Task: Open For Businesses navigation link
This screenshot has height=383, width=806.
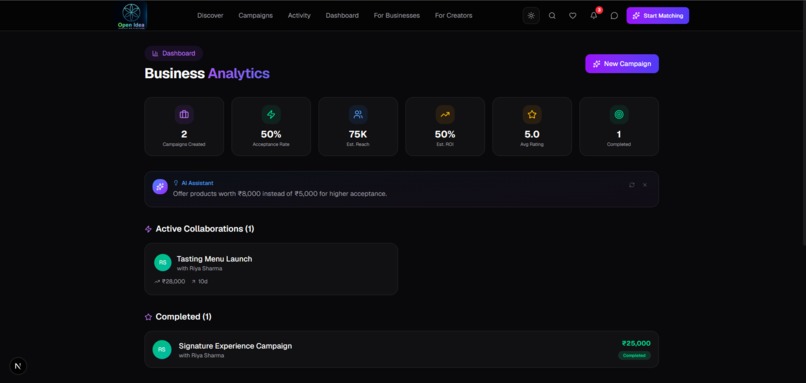Action: 397,15
